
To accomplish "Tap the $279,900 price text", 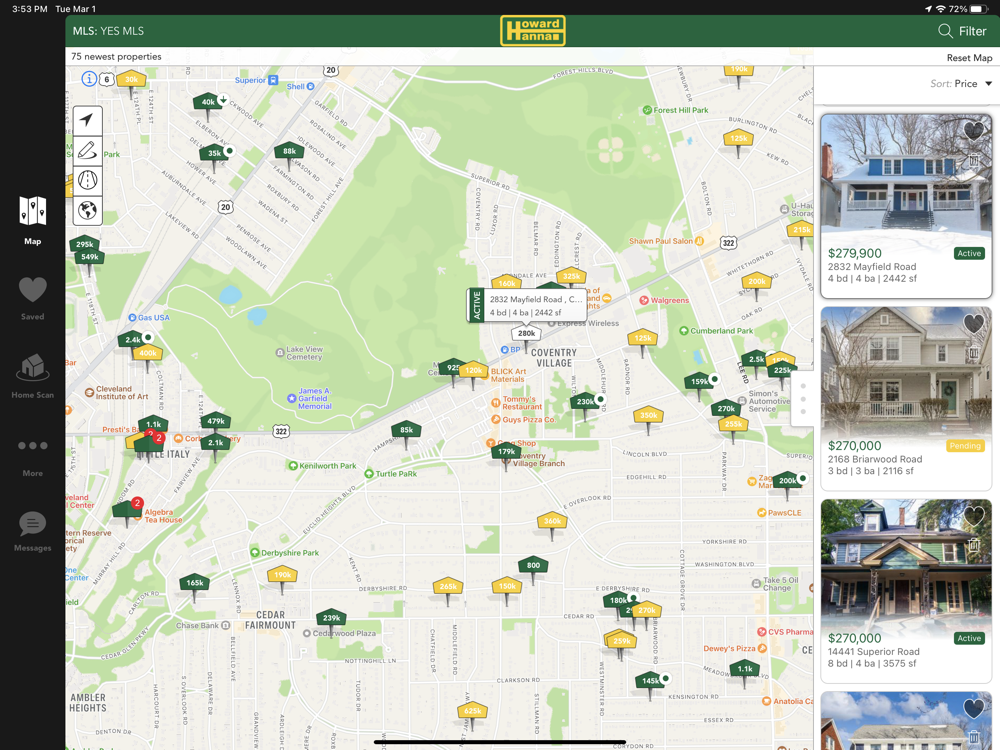I will click(x=855, y=253).
